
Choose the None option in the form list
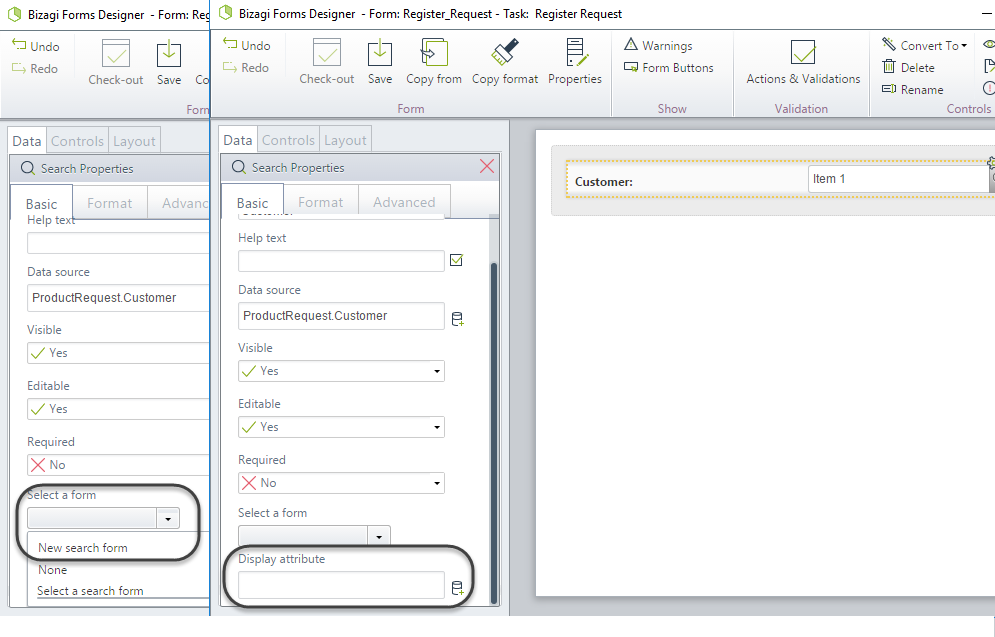tap(53, 570)
